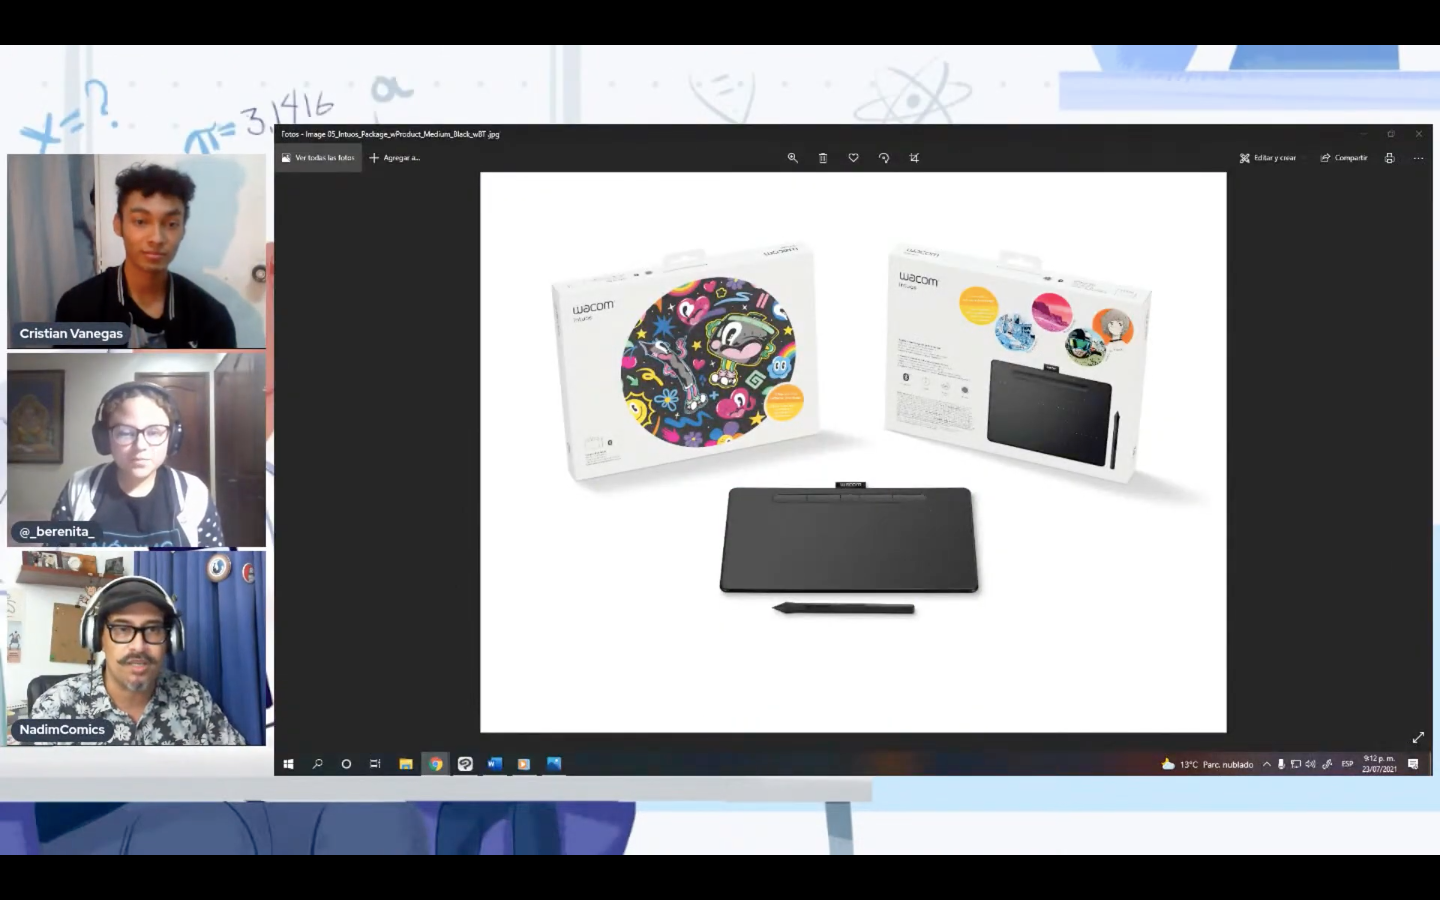Click the microphone tray icon

coord(1281,764)
